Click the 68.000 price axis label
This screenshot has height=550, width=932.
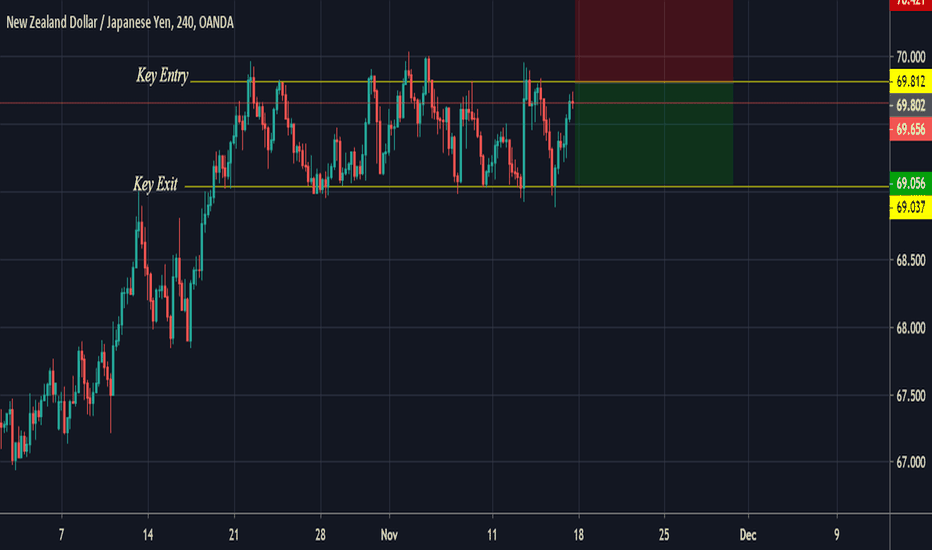click(909, 328)
